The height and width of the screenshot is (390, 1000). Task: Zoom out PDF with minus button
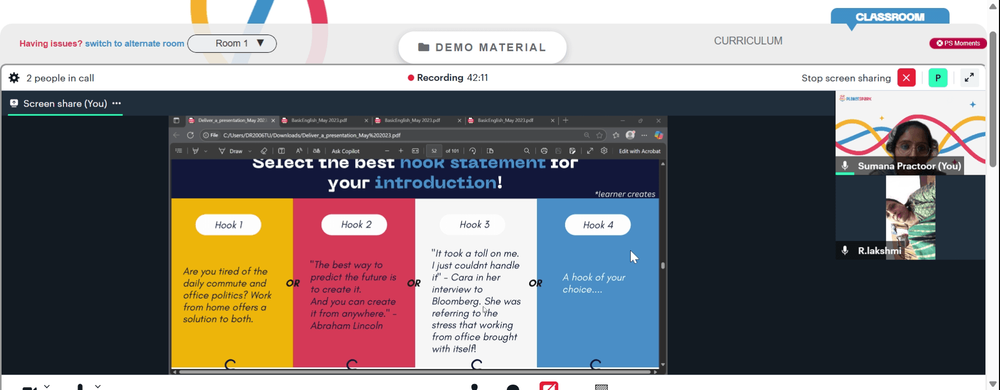click(x=387, y=151)
